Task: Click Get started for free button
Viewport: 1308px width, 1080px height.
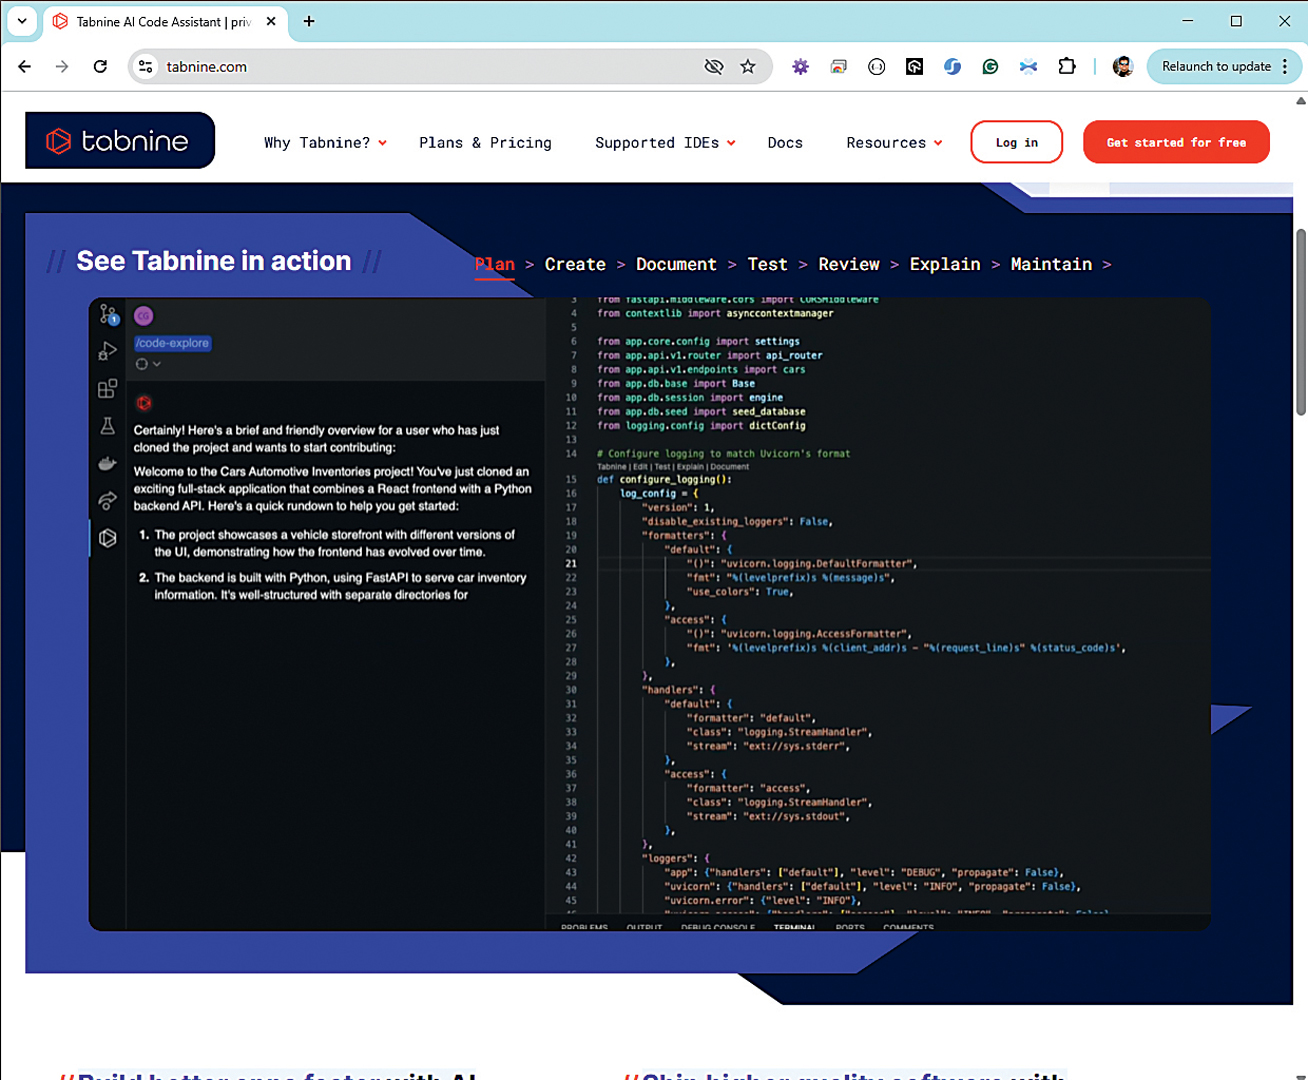Action: [x=1176, y=143]
